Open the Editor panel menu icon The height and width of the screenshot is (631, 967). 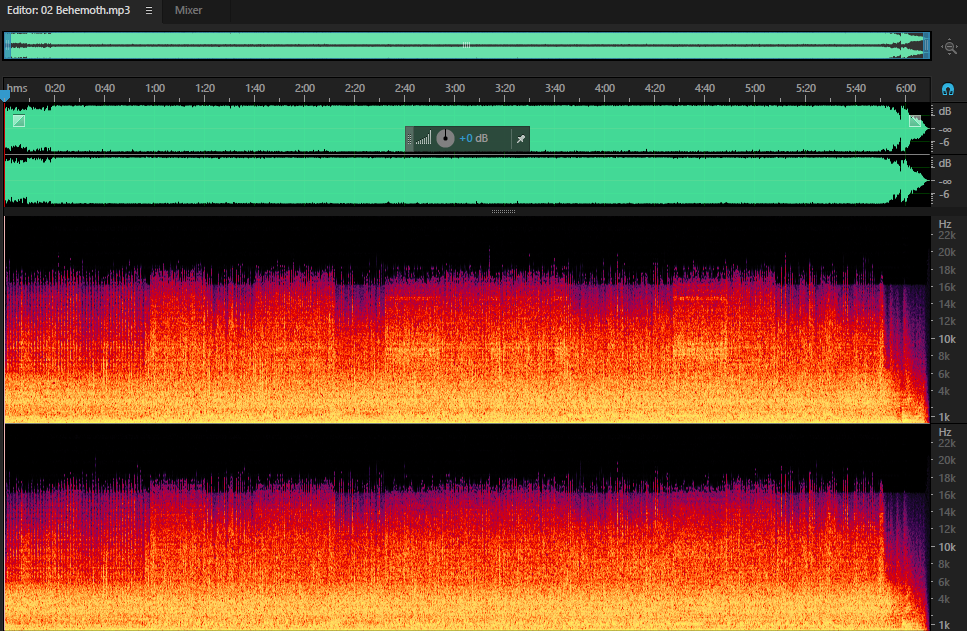click(149, 10)
